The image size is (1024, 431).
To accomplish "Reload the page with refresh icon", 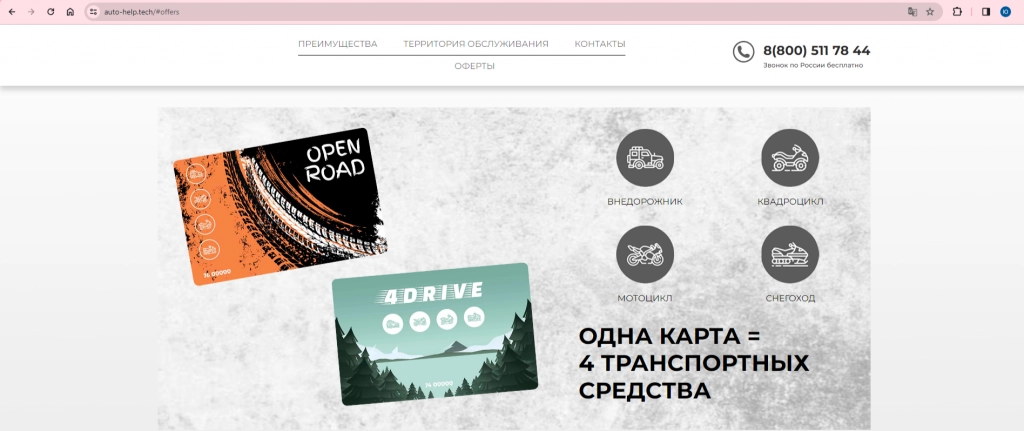I will [x=50, y=12].
